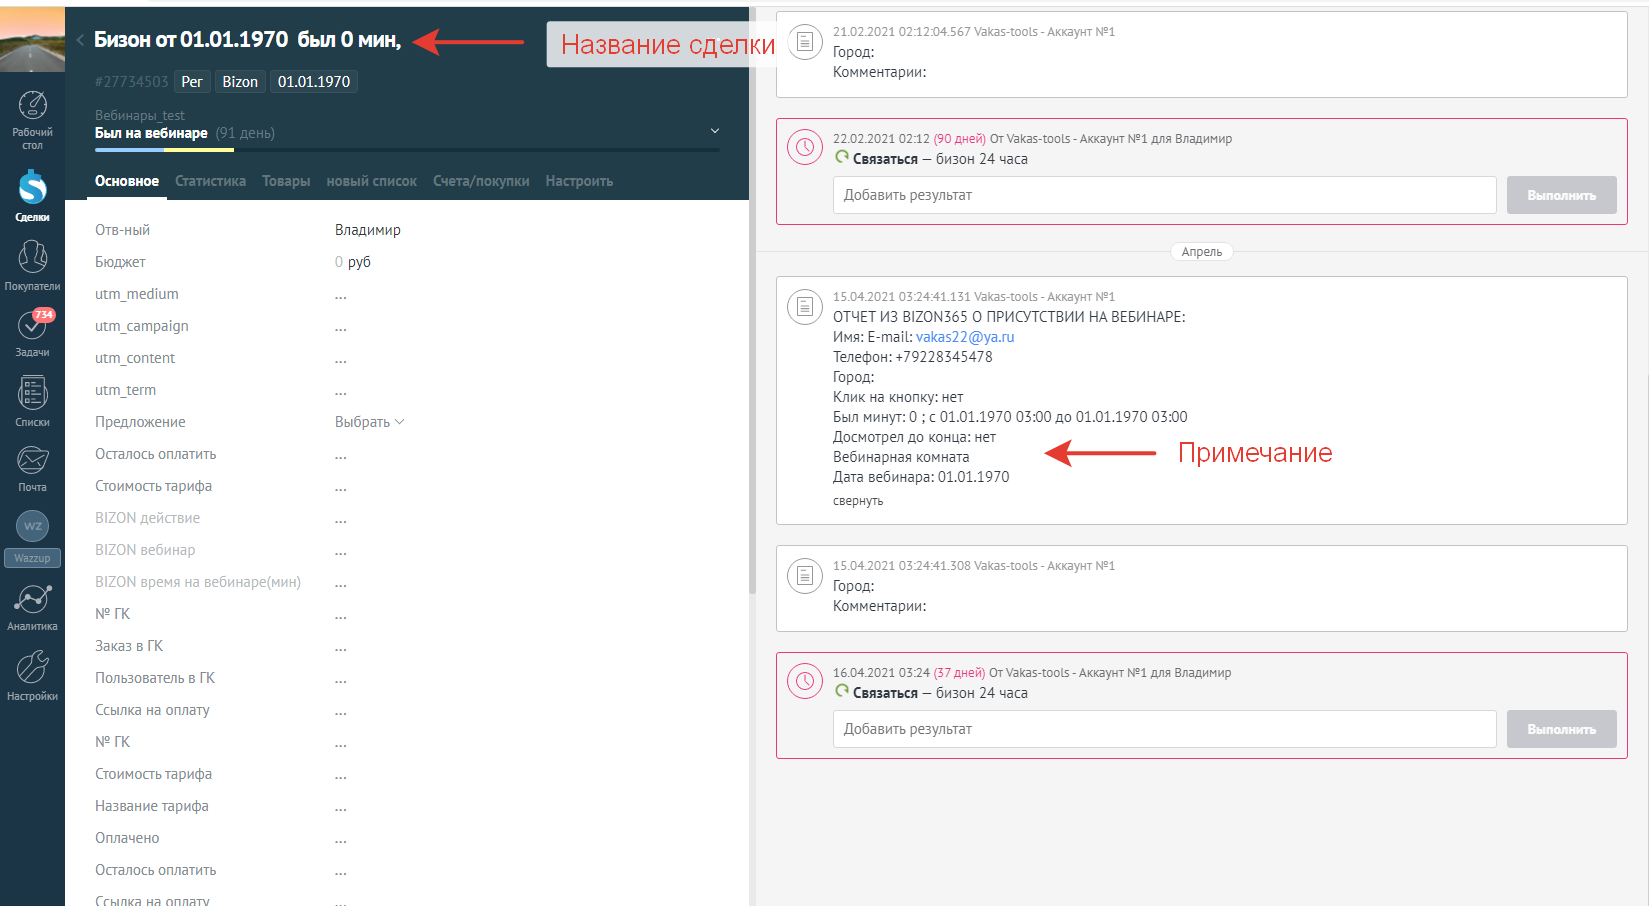The width and height of the screenshot is (1649, 906).
Task: Click Выполнить on the 16.04.2021 task
Action: 1561,729
